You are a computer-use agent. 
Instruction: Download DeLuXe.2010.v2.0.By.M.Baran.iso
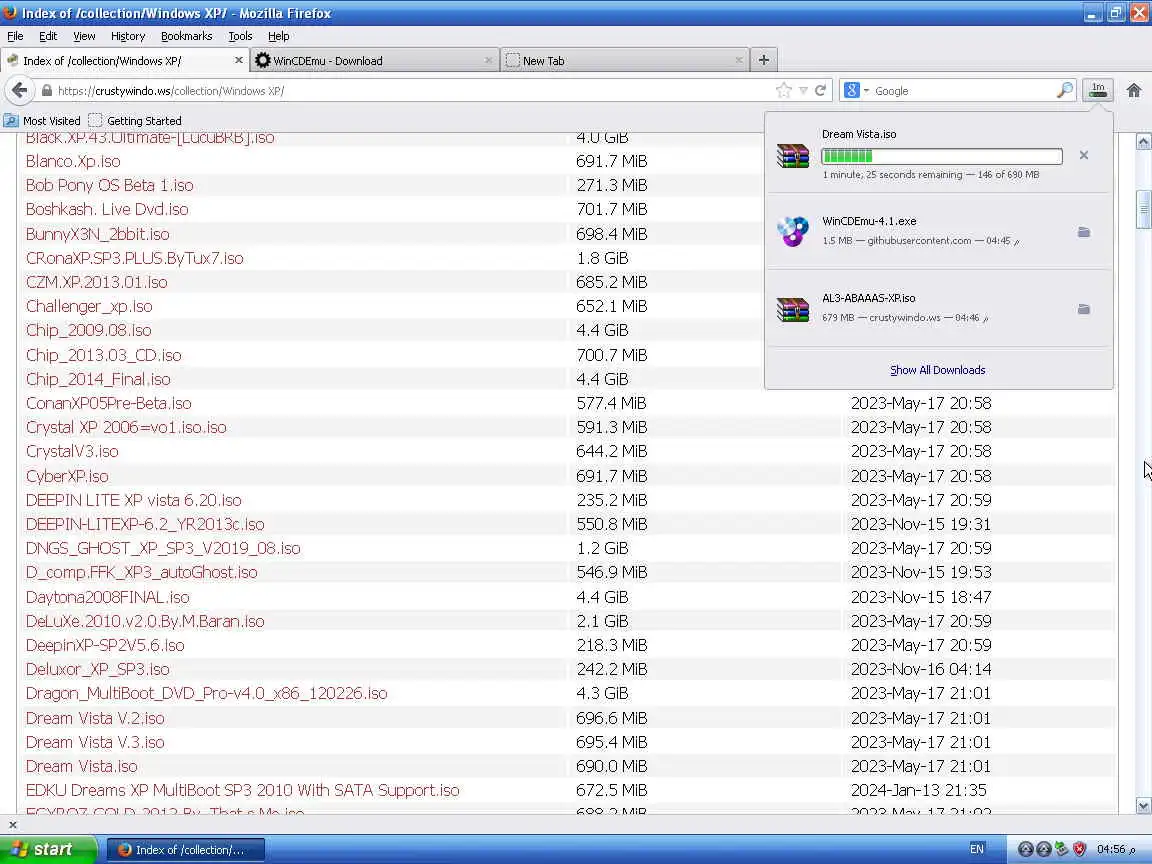coord(145,621)
